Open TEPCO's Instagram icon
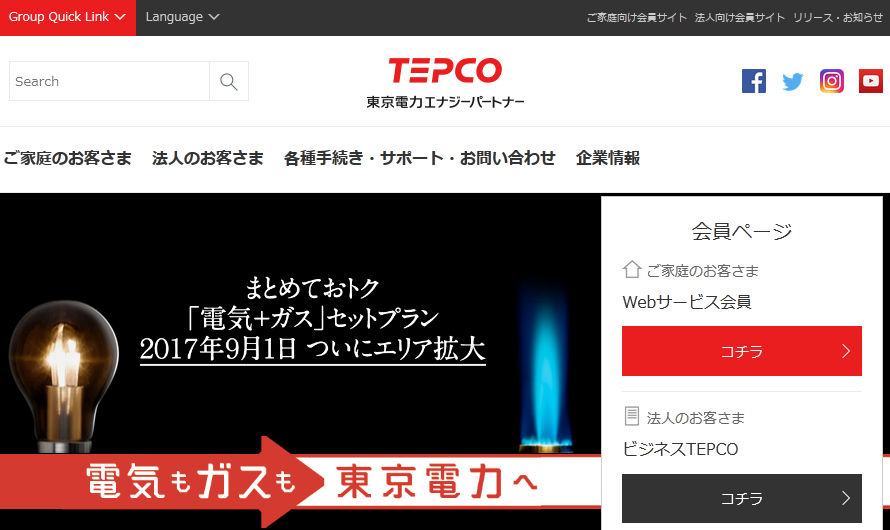Viewport: 890px width, 530px height. [x=832, y=81]
